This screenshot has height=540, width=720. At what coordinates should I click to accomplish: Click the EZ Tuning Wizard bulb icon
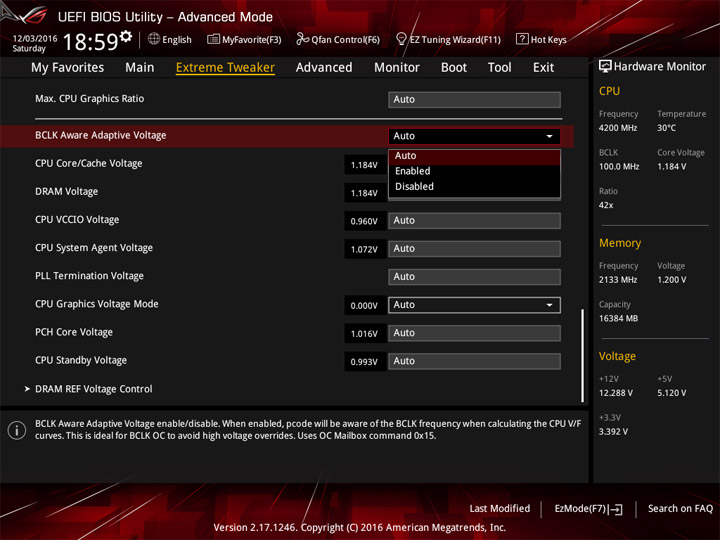pos(401,39)
